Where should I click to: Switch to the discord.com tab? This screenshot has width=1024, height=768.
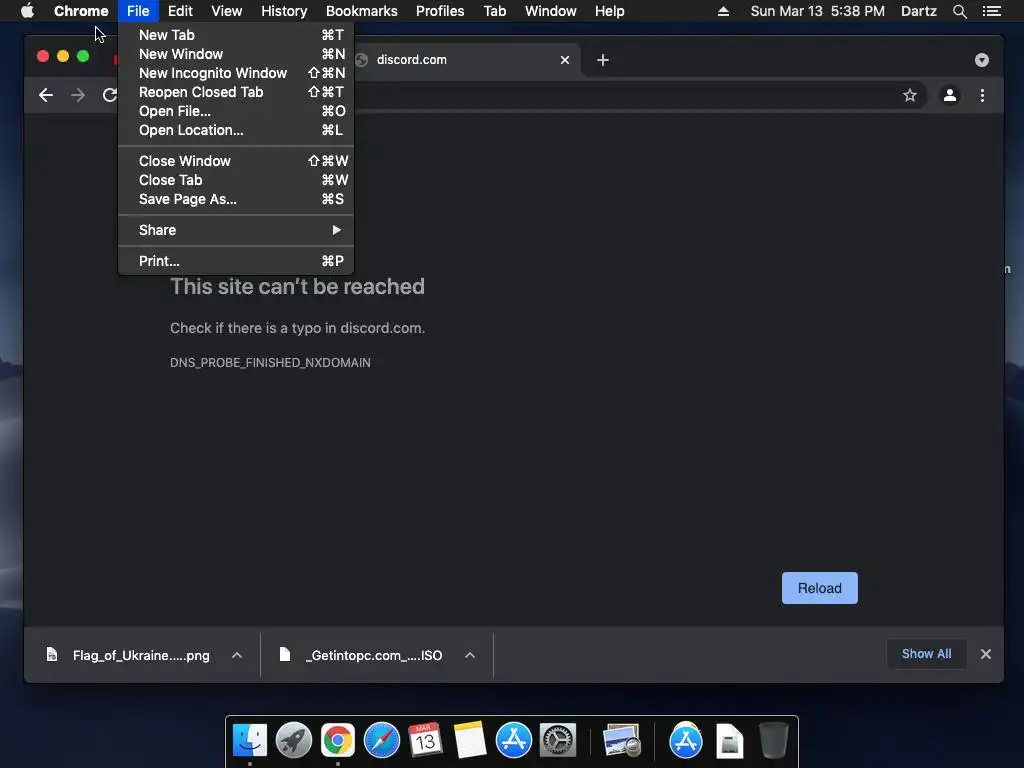(464, 60)
